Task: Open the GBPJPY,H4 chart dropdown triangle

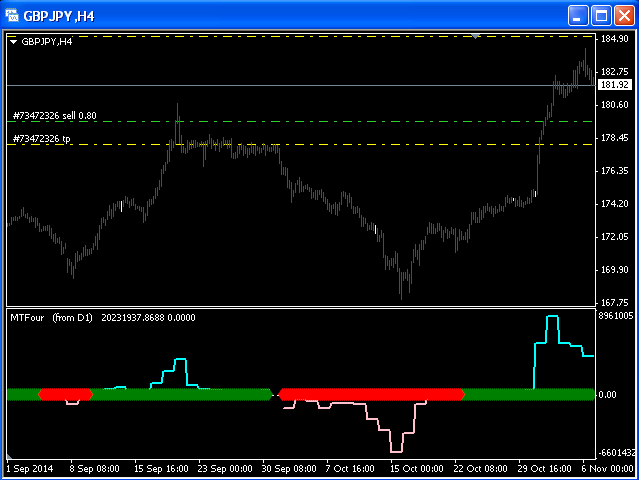Action: [x=13, y=42]
